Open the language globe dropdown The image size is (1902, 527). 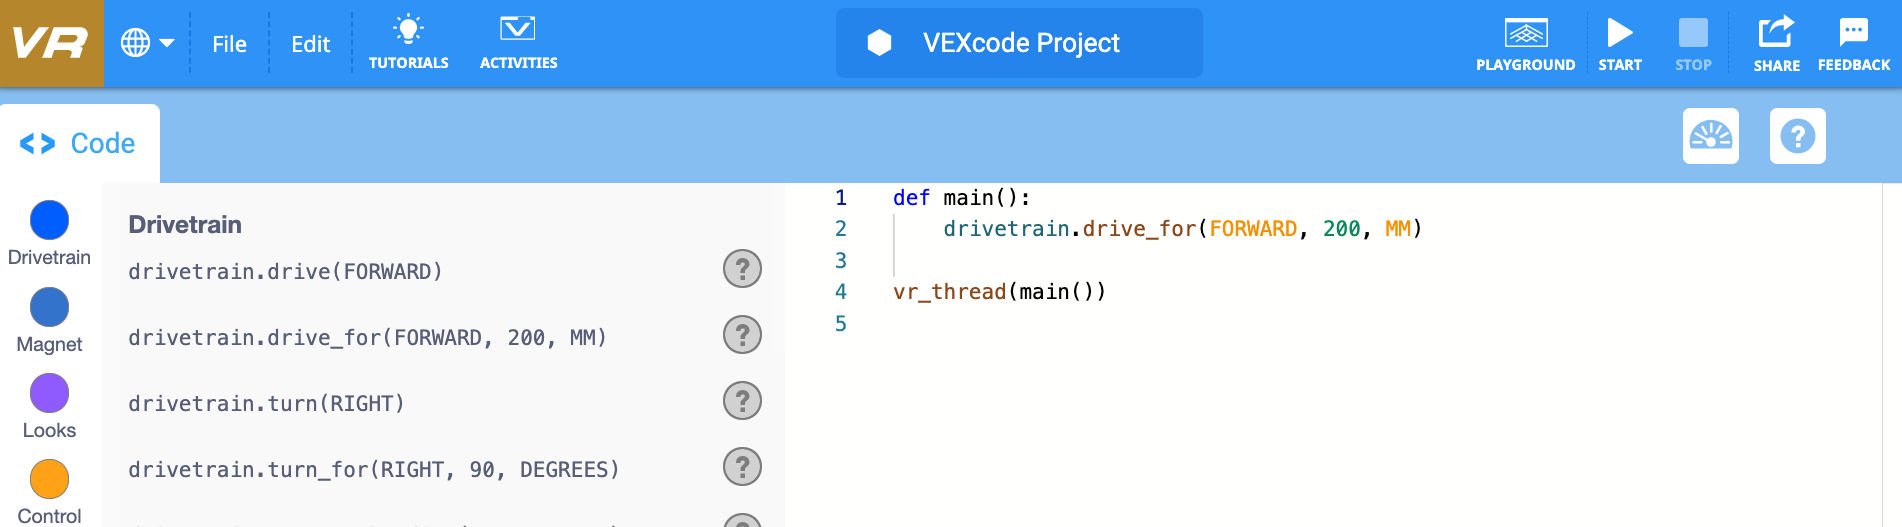click(147, 43)
